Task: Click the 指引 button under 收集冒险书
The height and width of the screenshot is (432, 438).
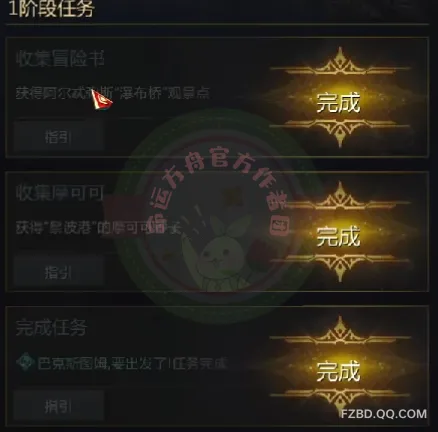Action: coord(59,137)
